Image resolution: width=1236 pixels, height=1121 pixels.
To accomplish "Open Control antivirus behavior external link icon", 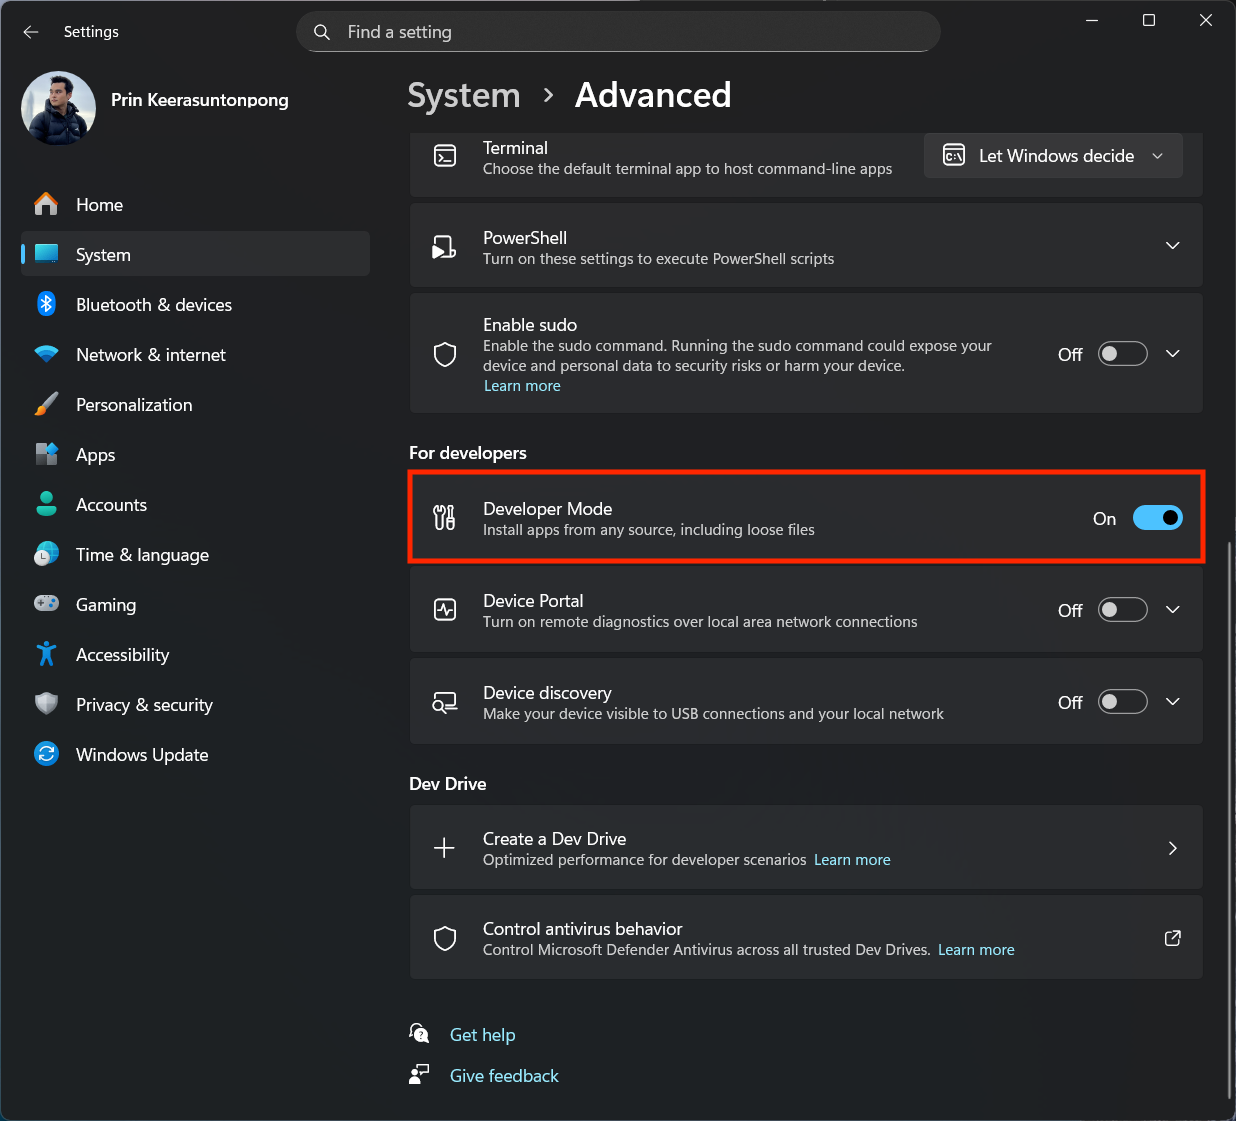I will [1172, 938].
